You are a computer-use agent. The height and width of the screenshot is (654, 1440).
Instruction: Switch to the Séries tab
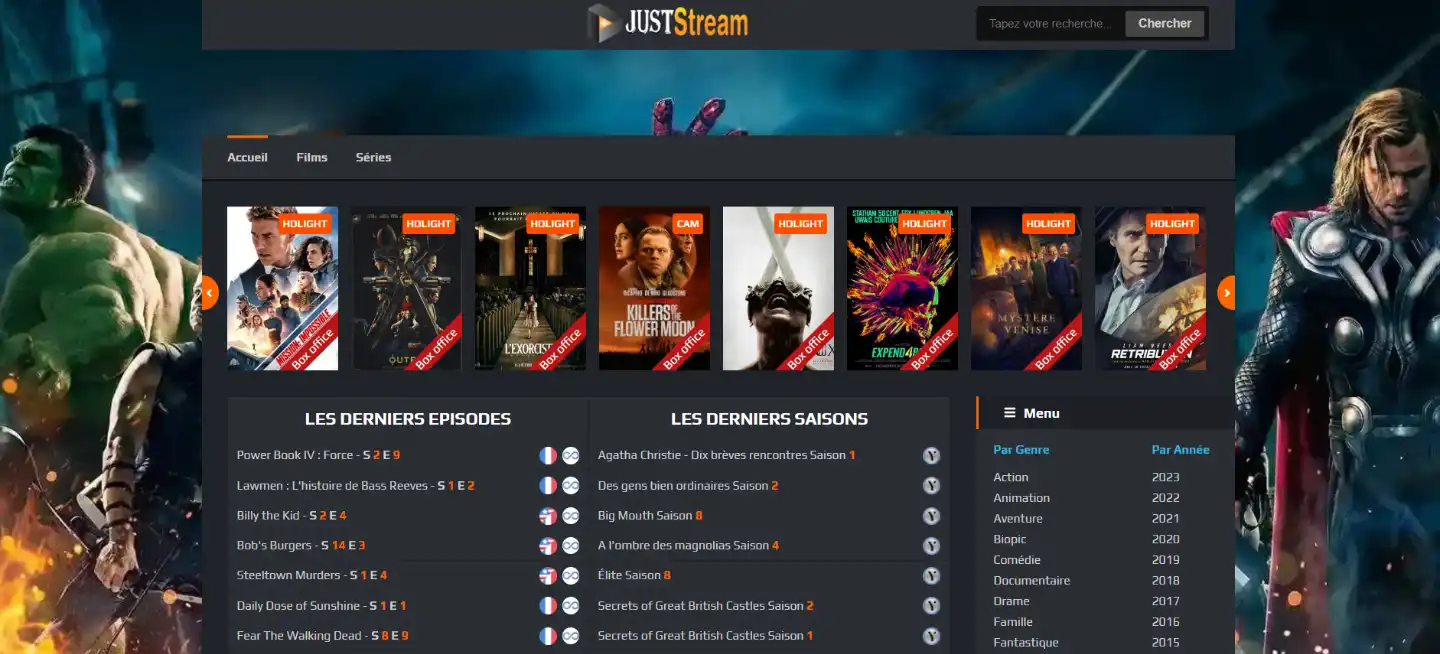(373, 157)
